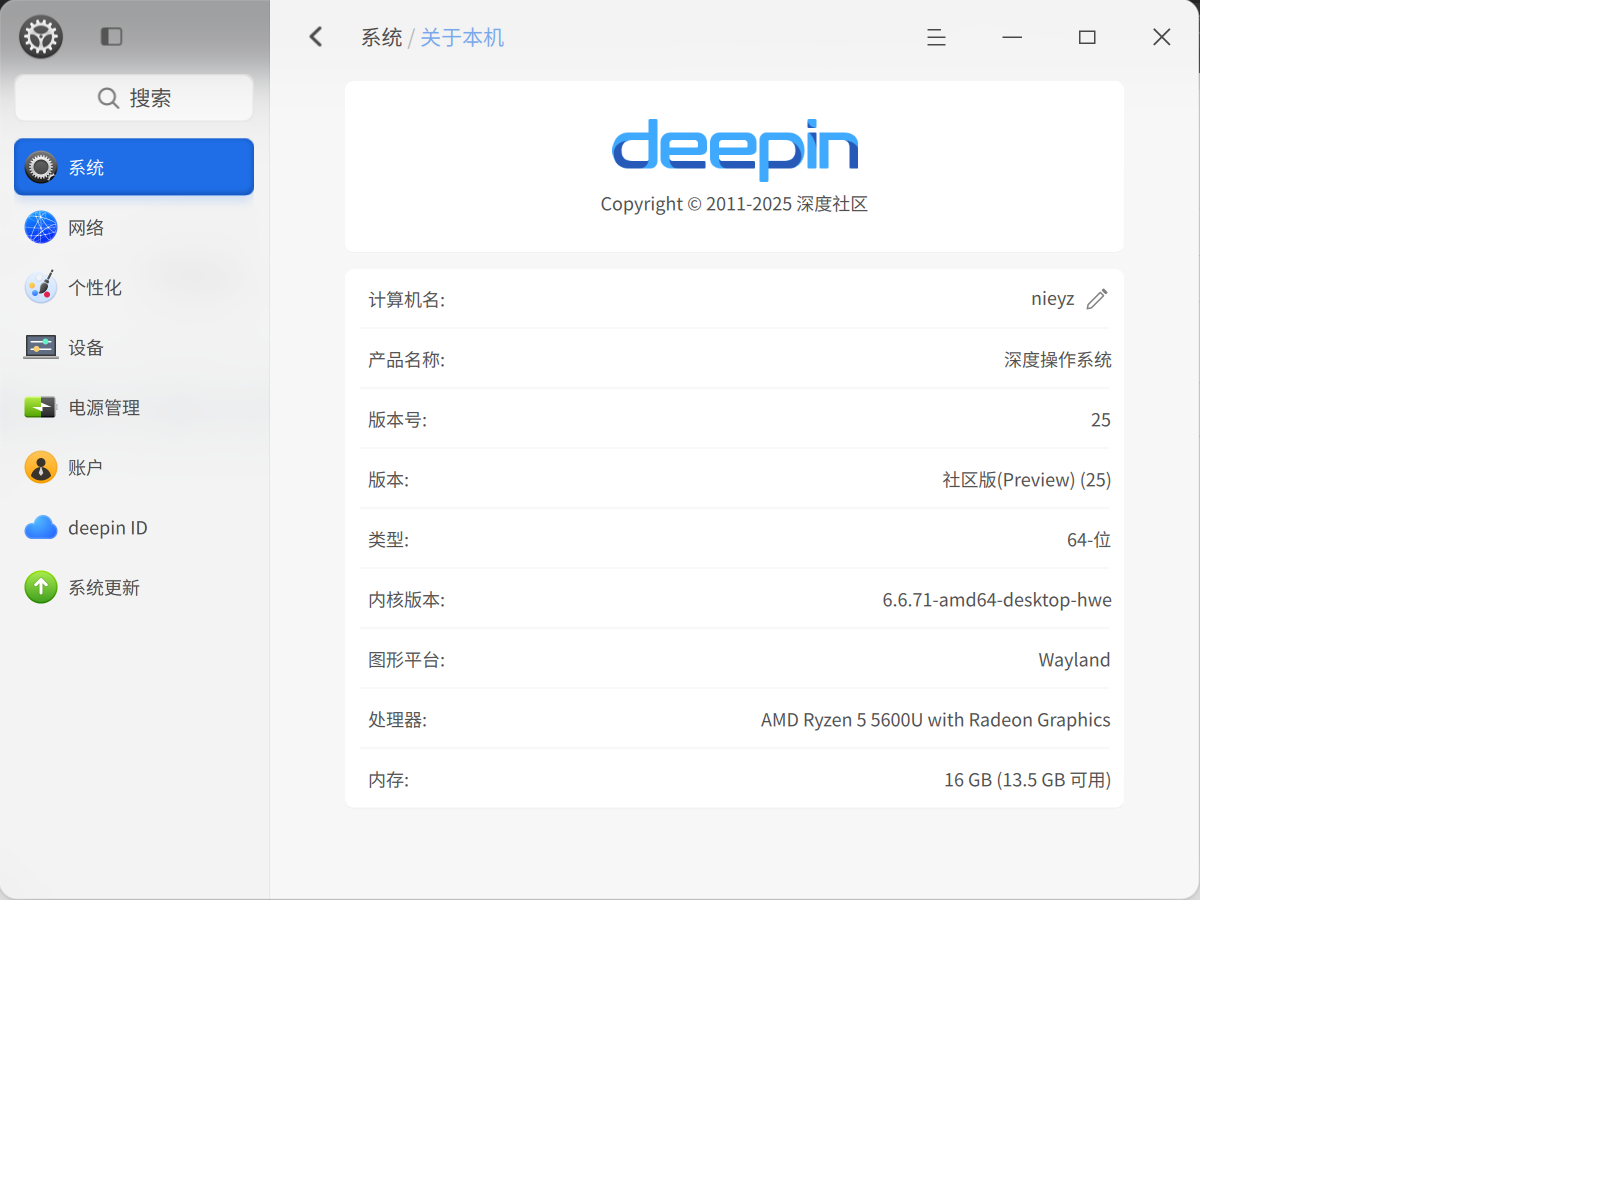Click the Control Center gear app icon
Viewport: 1600px width, 1200px height.
[41, 37]
